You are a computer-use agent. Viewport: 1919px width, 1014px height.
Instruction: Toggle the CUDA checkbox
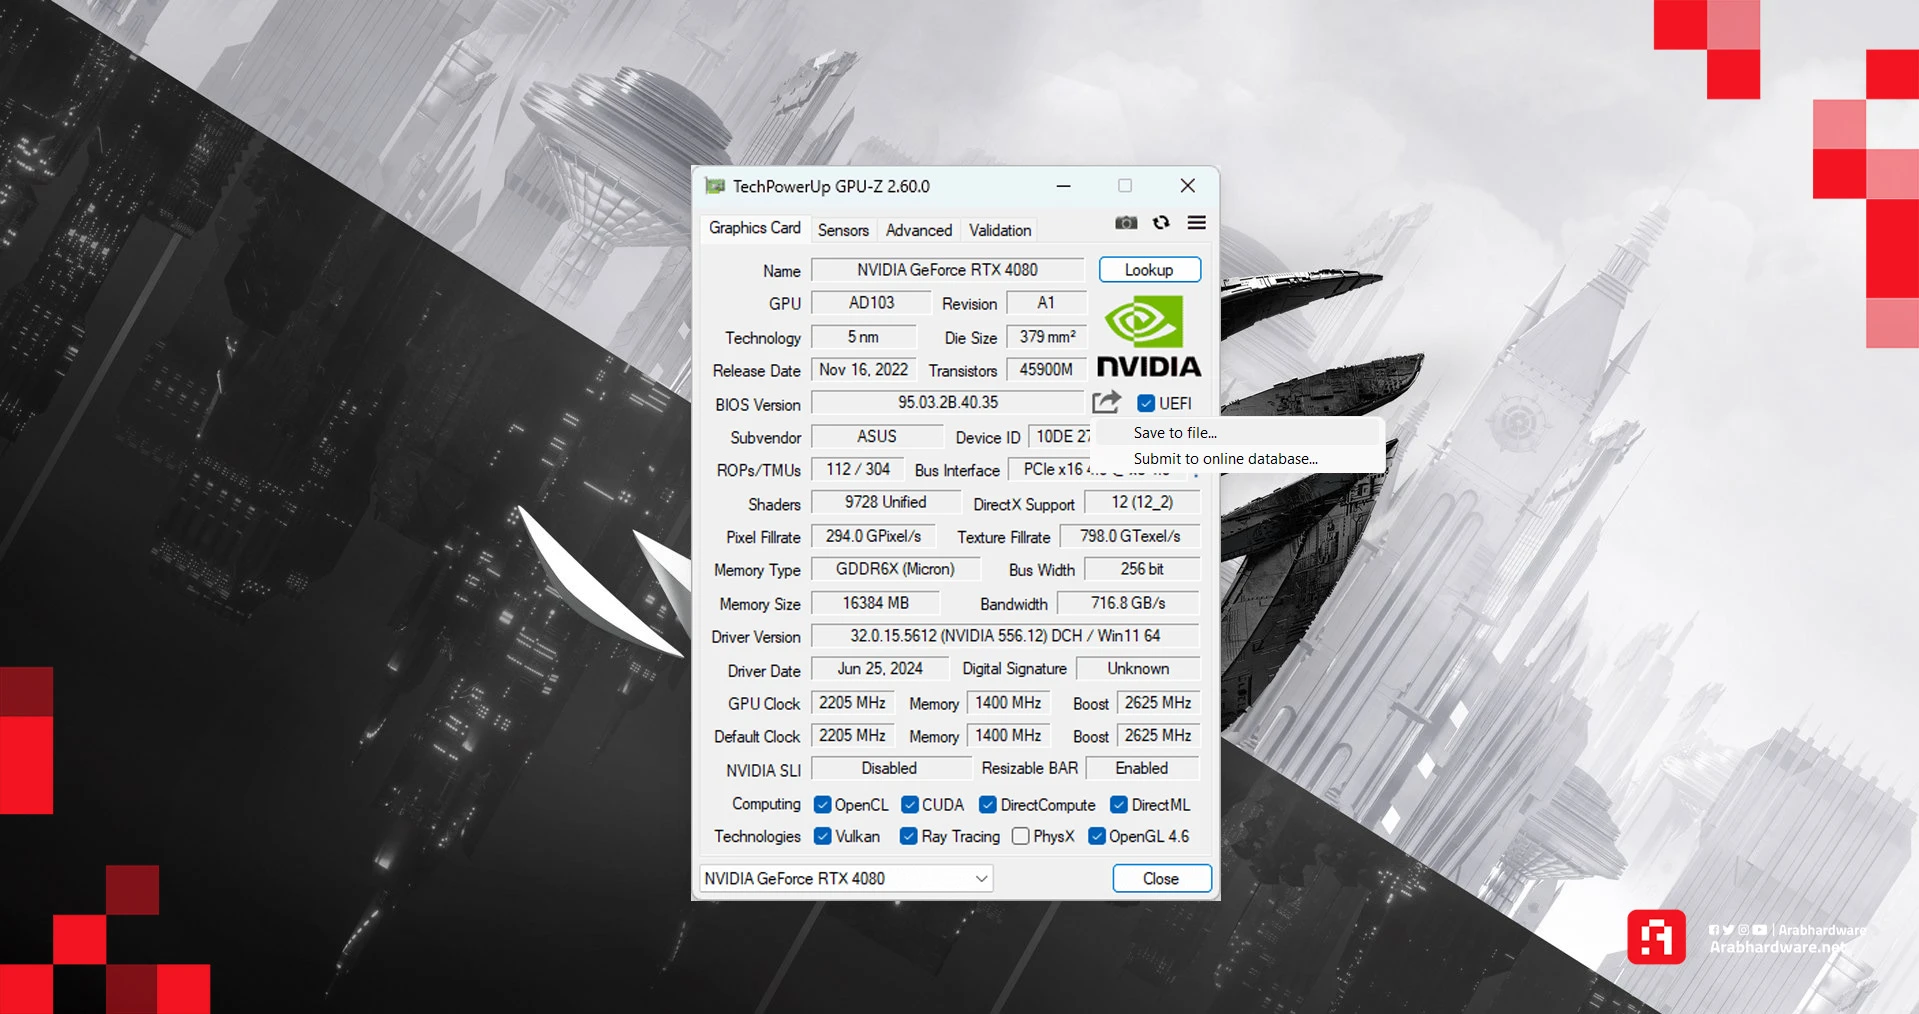[x=910, y=805]
